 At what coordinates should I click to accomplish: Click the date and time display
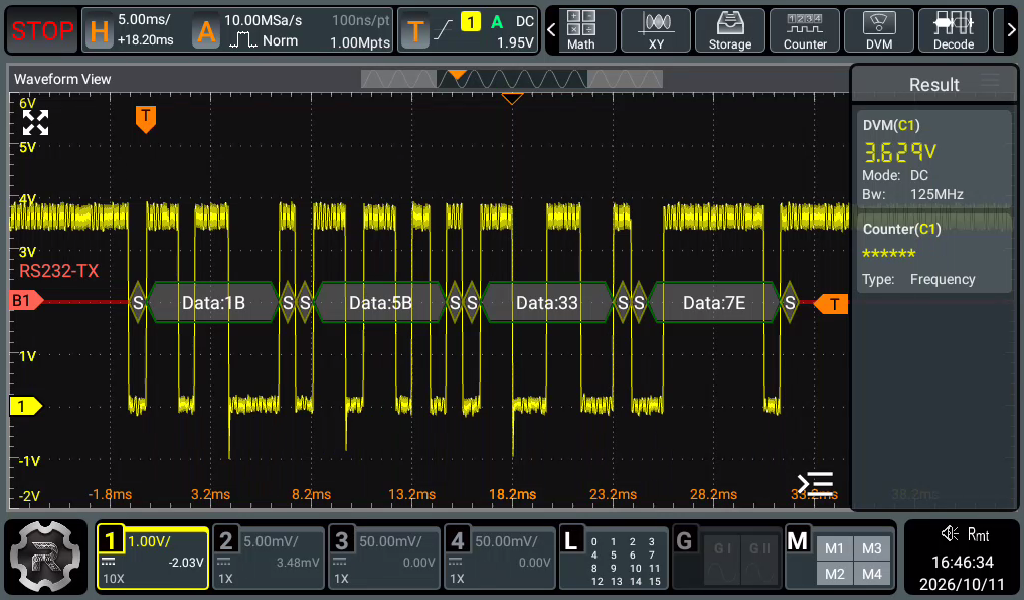(962, 573)
